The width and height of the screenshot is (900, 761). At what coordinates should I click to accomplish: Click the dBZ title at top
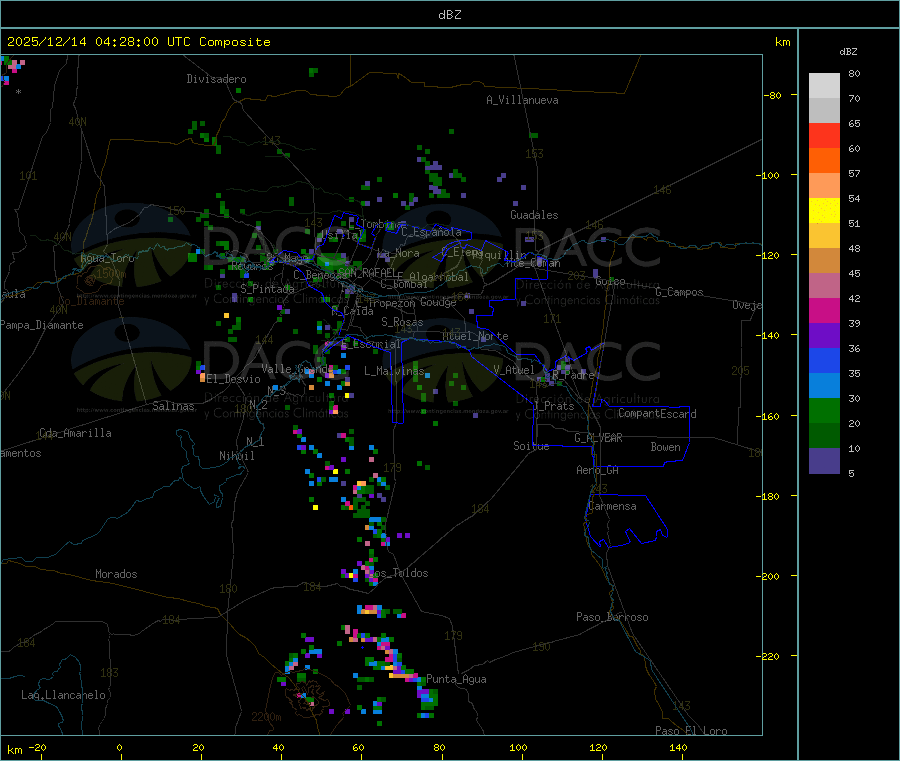pyautogui.click(x=449, y=15)
